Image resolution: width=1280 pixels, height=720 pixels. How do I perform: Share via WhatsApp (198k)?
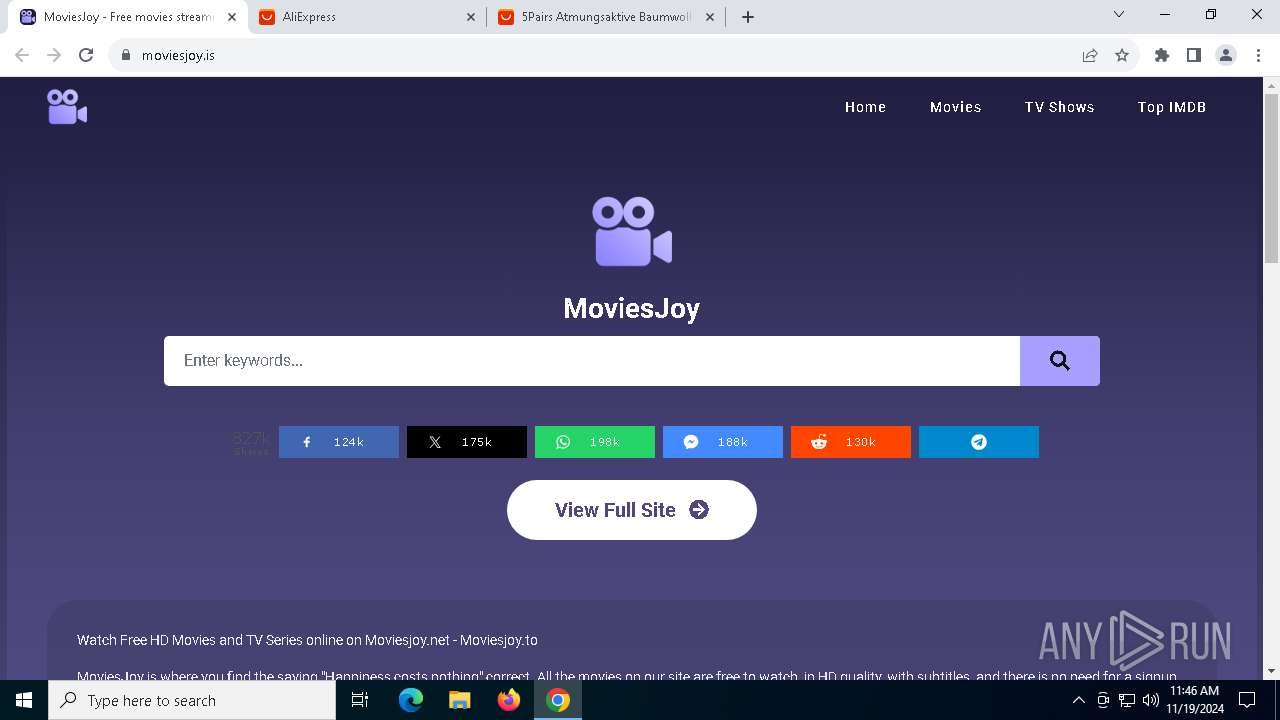point(595,442)
